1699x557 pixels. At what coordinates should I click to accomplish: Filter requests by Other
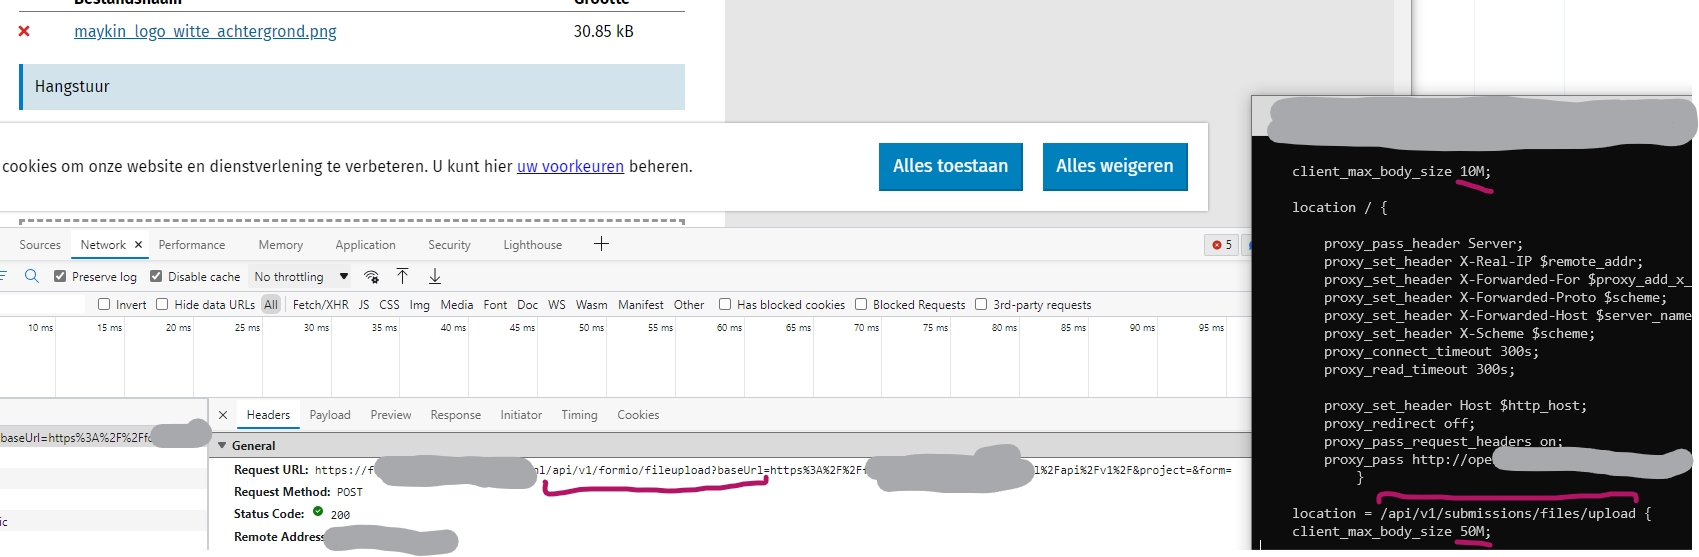(x=689, y=305)
